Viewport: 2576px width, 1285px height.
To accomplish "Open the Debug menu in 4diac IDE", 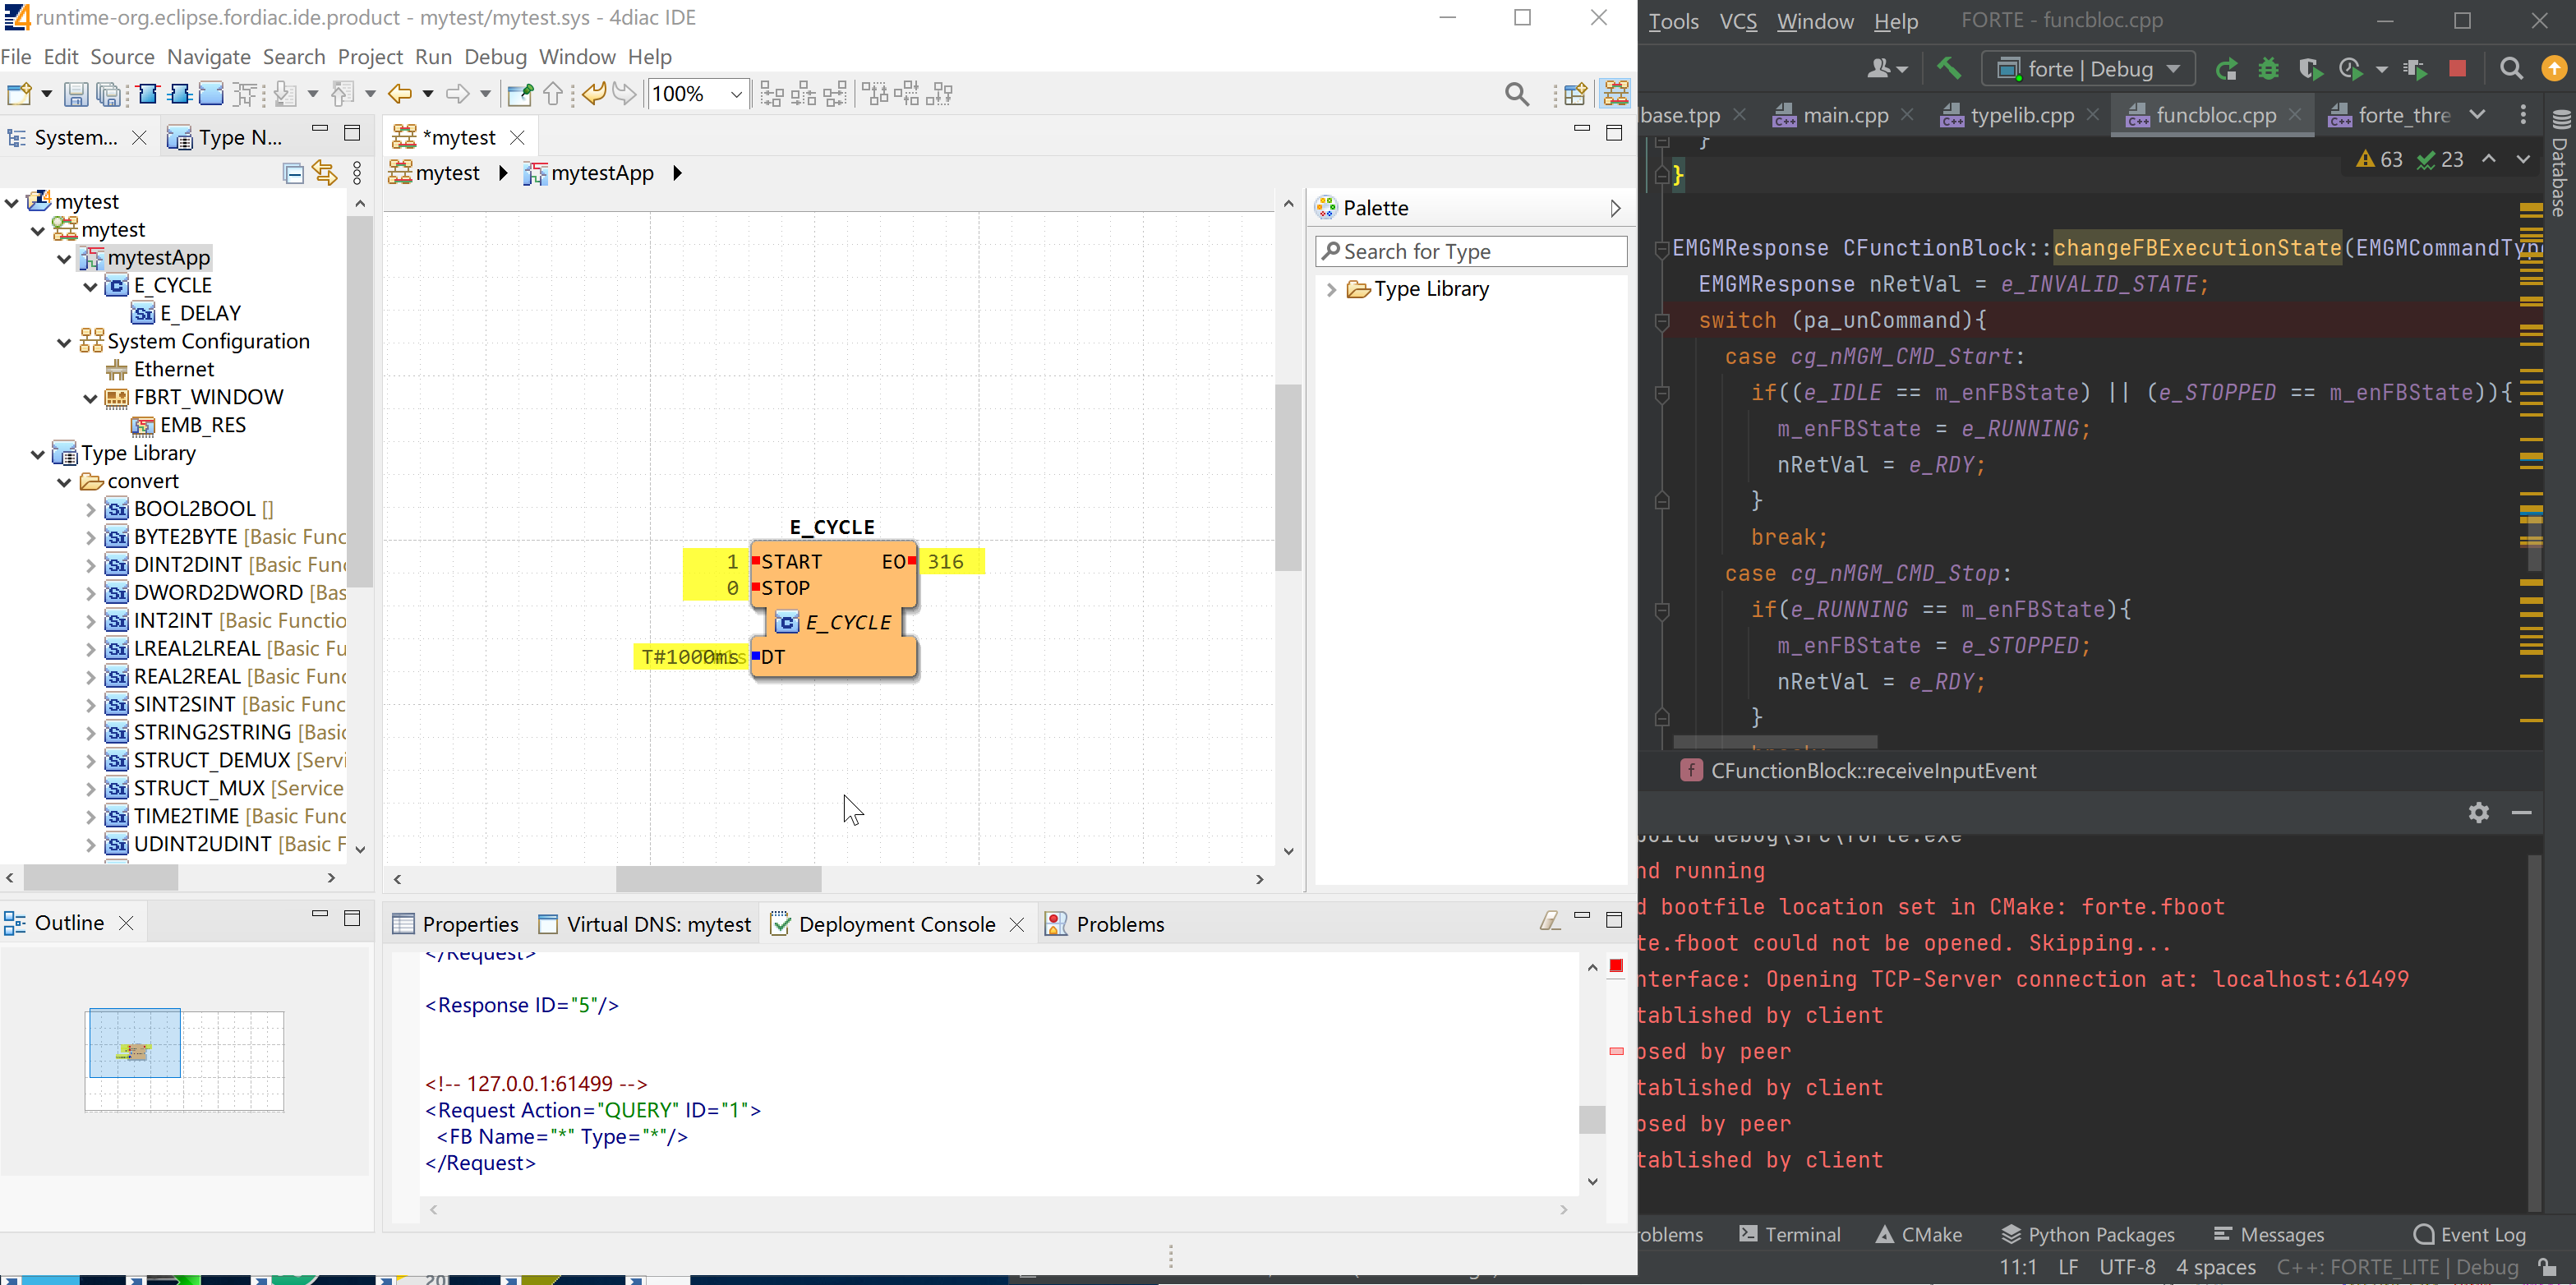I will [x=495, y=57].
